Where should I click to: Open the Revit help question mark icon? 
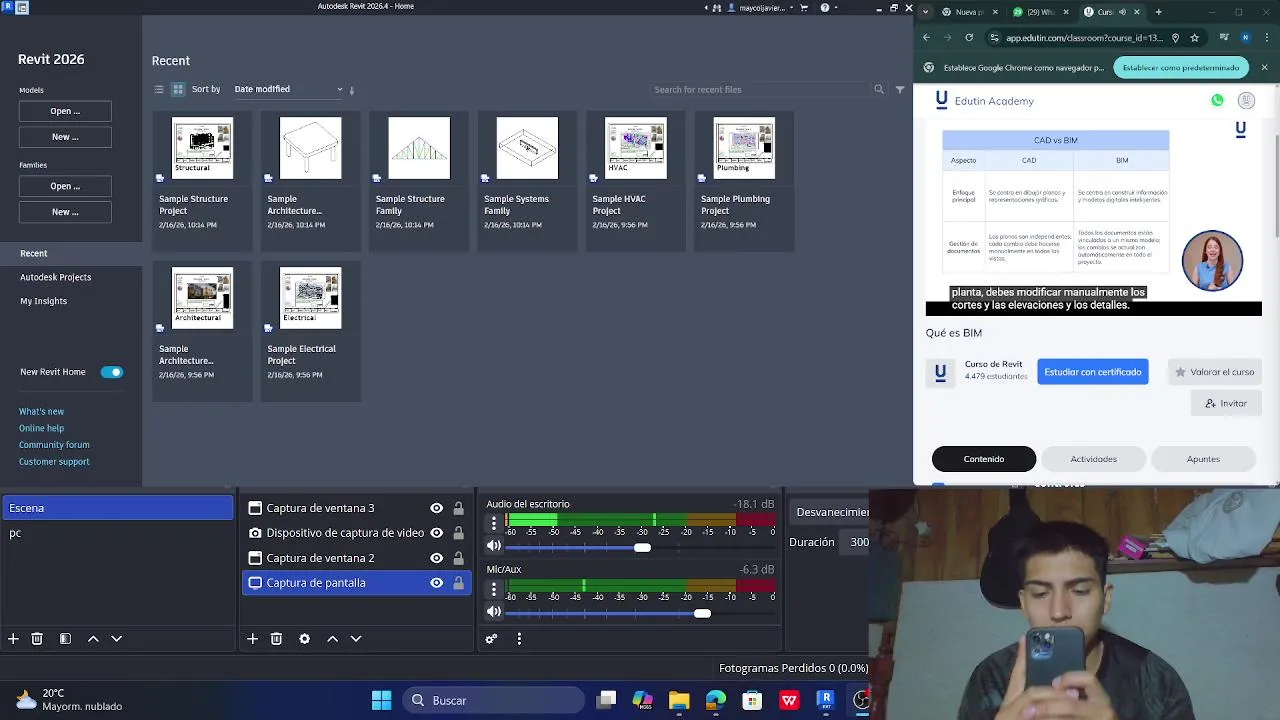click(x=825, y=7)
